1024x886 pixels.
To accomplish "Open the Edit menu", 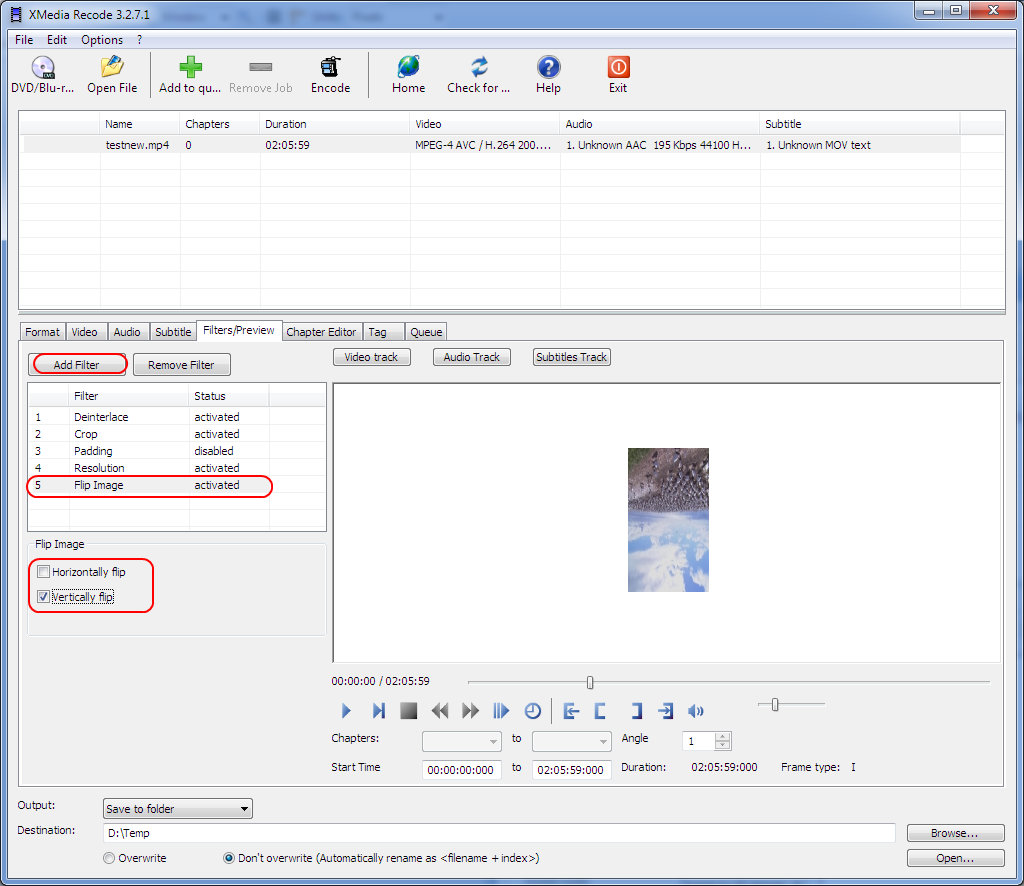I will (57, 40).
